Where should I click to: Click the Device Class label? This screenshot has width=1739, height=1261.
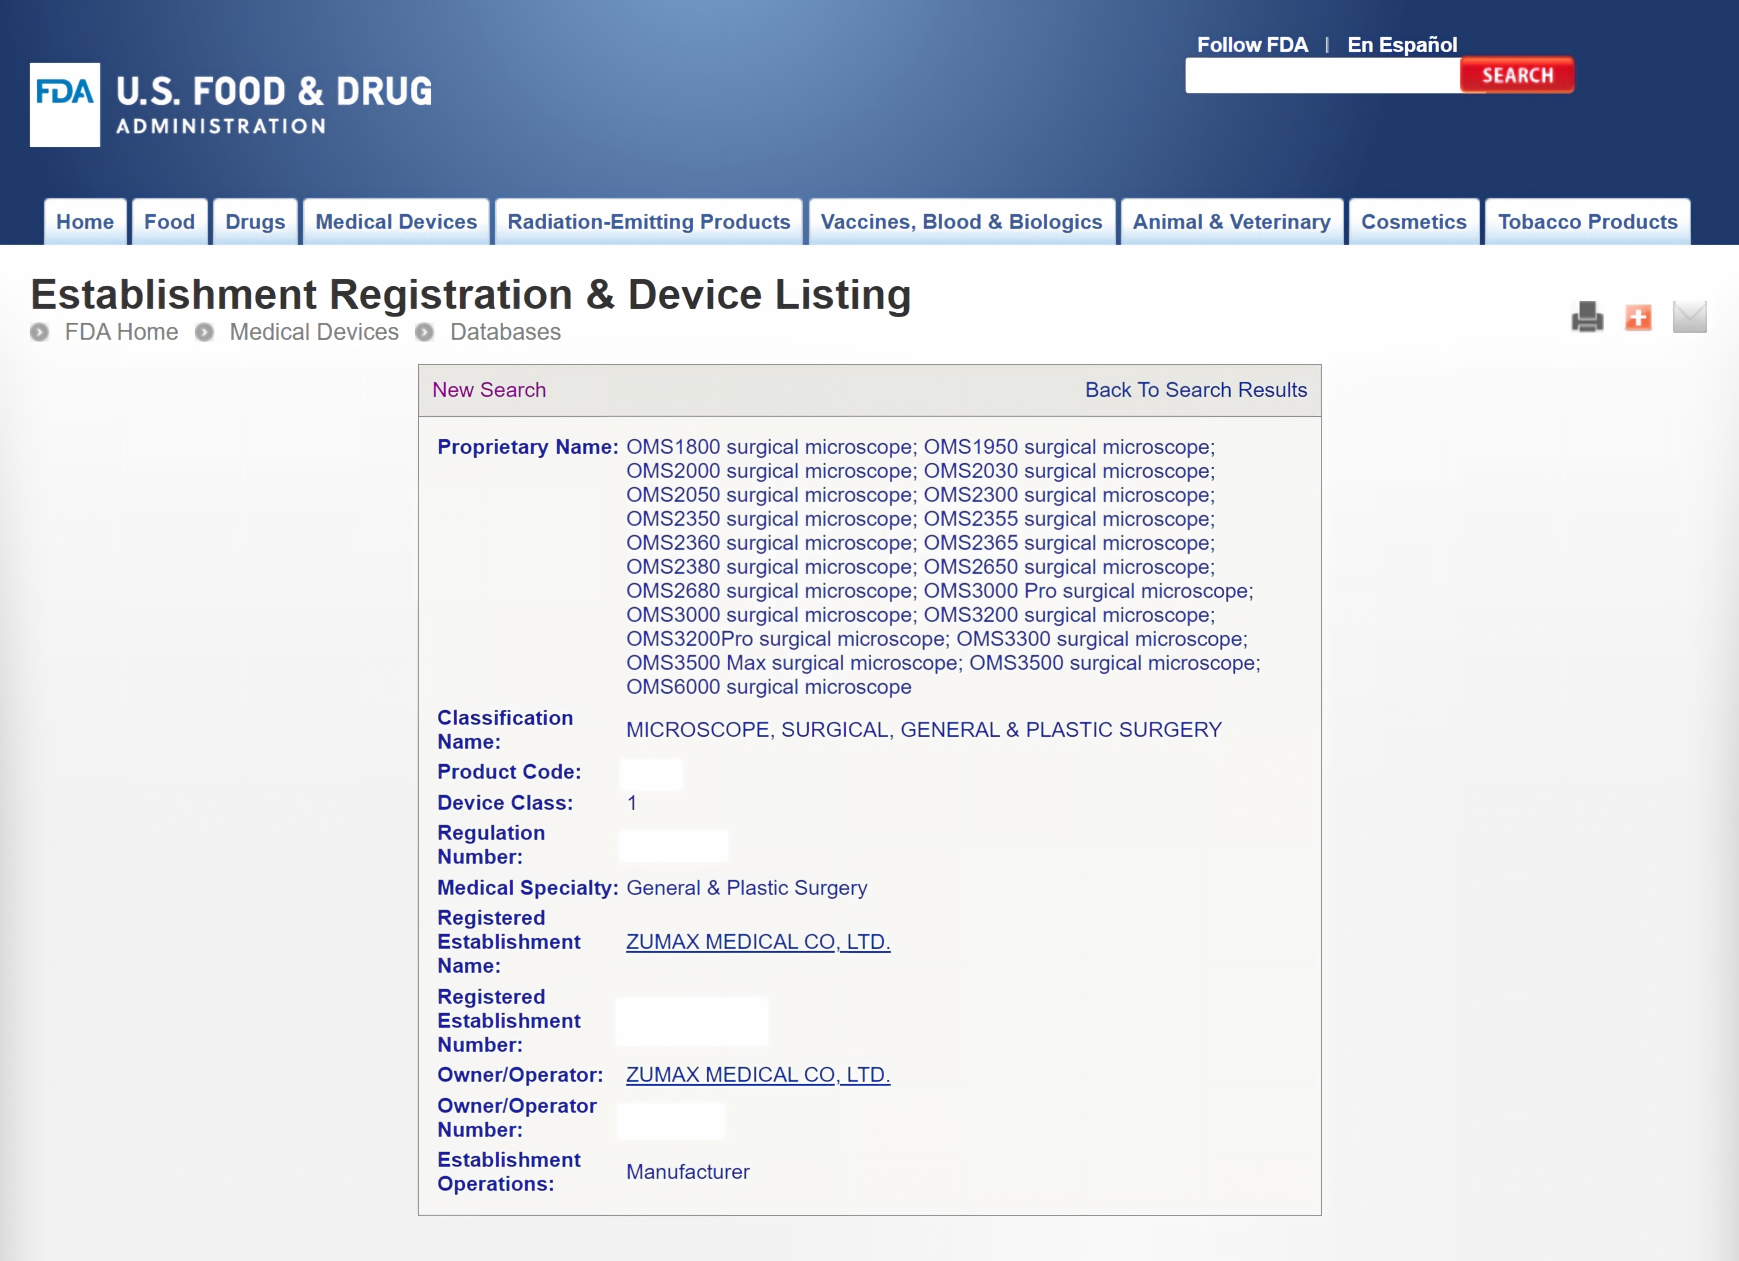click(505, 803)
